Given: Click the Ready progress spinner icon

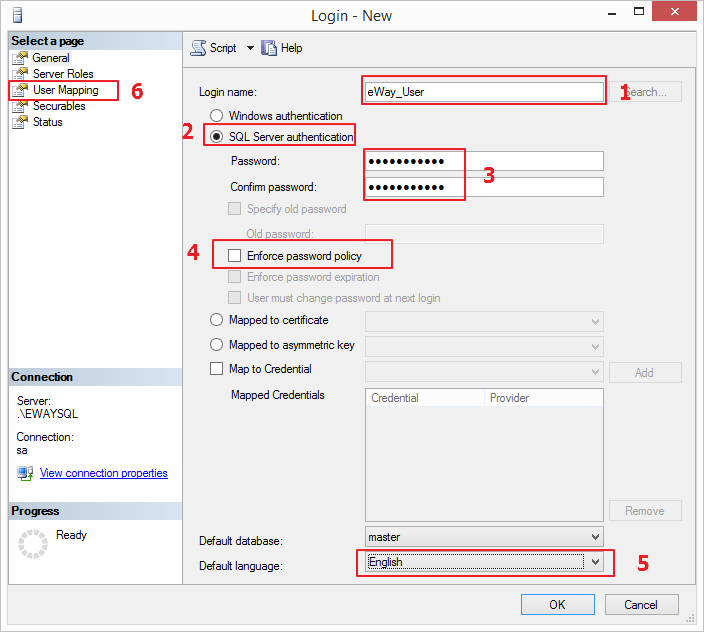Looking at the screenshot, I should pyautogui.click(x=33, y=544).
